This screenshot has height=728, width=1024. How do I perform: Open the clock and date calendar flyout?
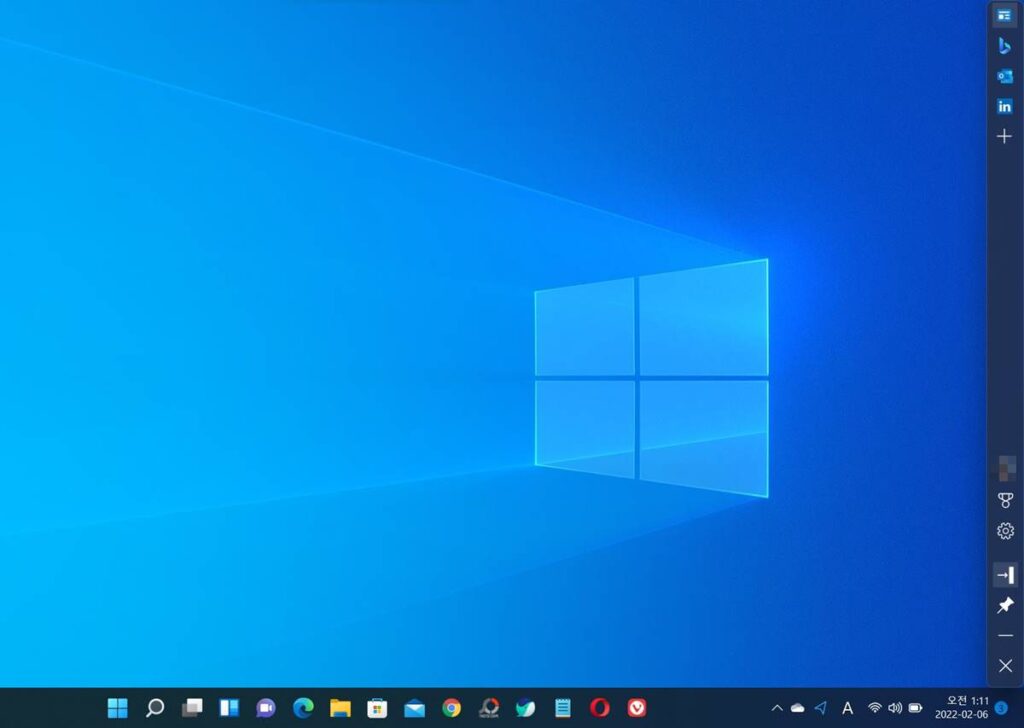pos(961,708)
